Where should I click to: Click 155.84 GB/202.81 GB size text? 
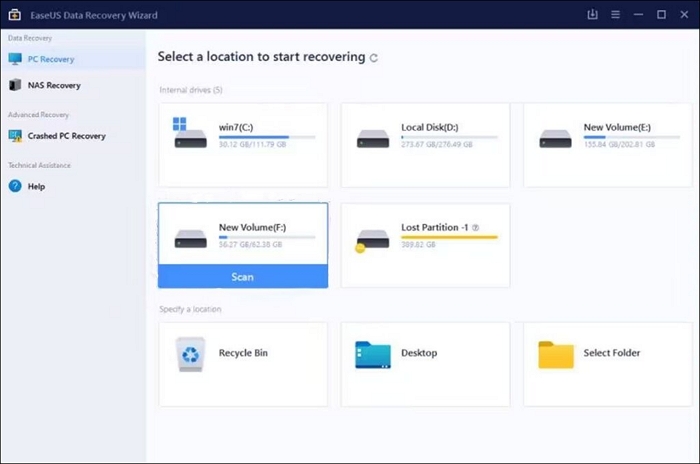point(619,144)
